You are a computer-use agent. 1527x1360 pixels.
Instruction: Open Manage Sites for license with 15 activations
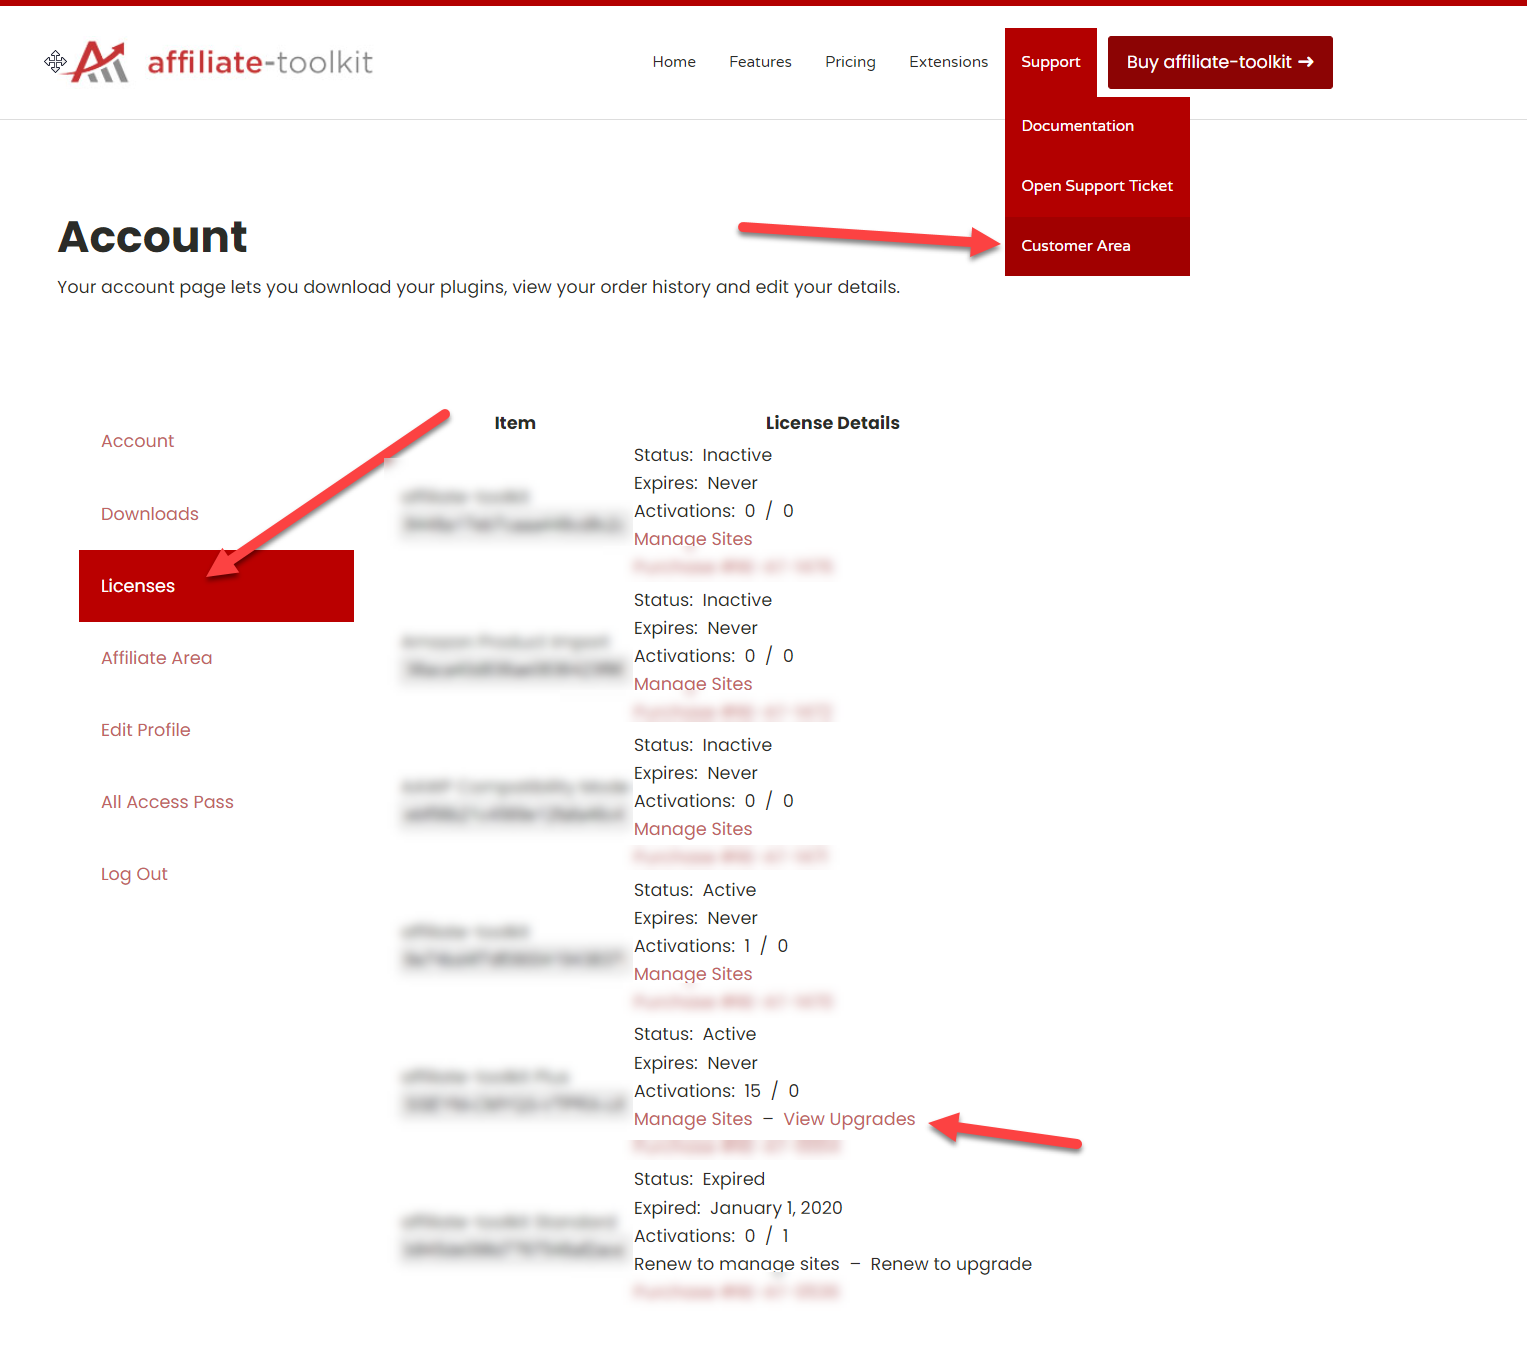[x=693, y=1119]
